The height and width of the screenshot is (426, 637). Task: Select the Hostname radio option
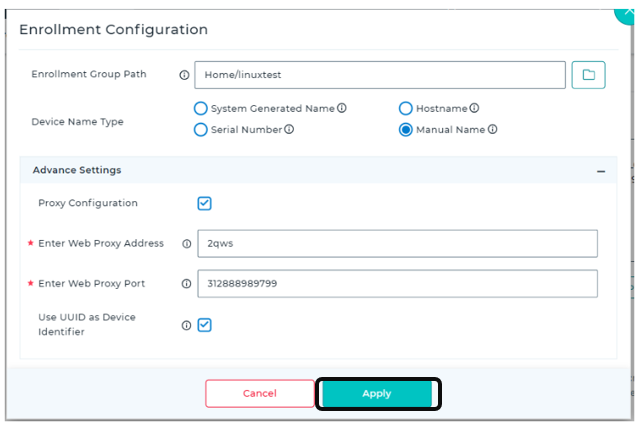405,108
